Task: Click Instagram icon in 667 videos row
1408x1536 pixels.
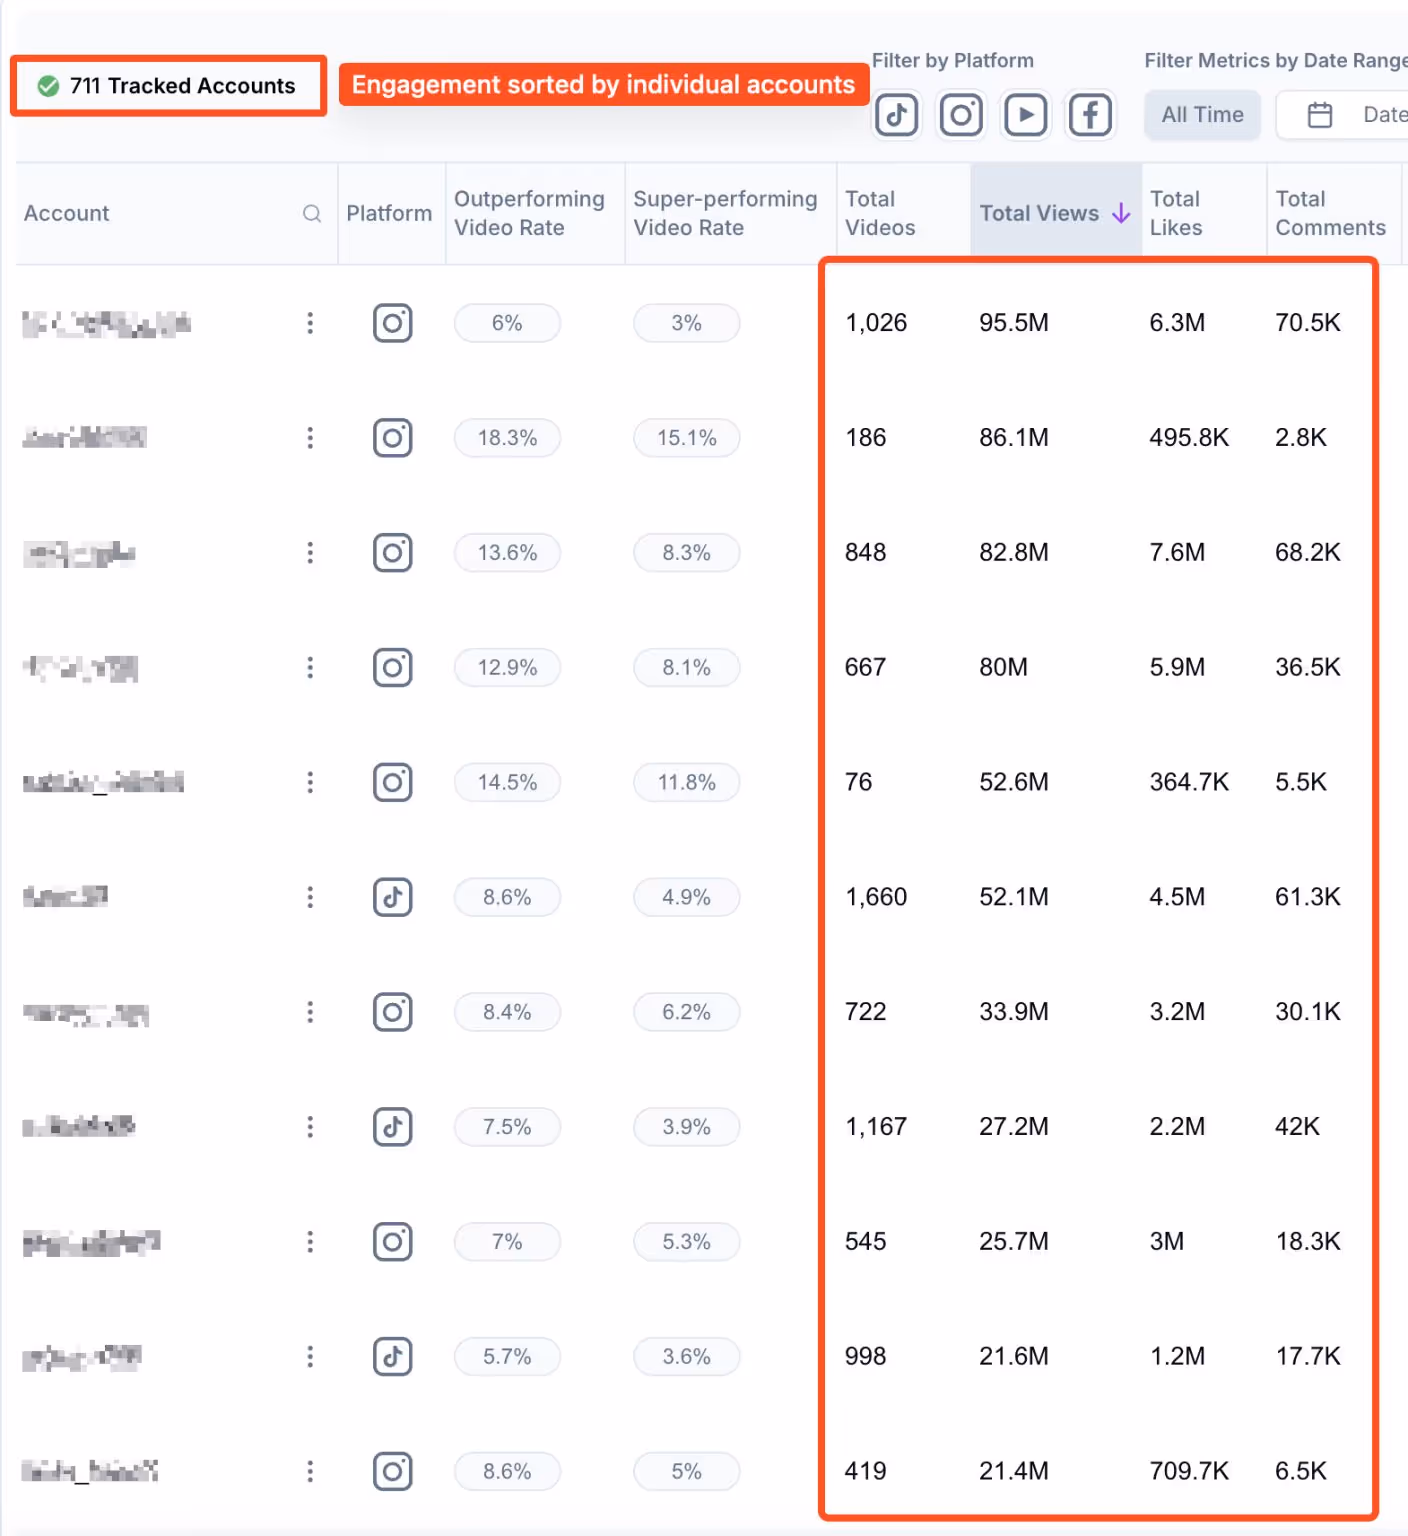Action: click(x=393, y=667)
